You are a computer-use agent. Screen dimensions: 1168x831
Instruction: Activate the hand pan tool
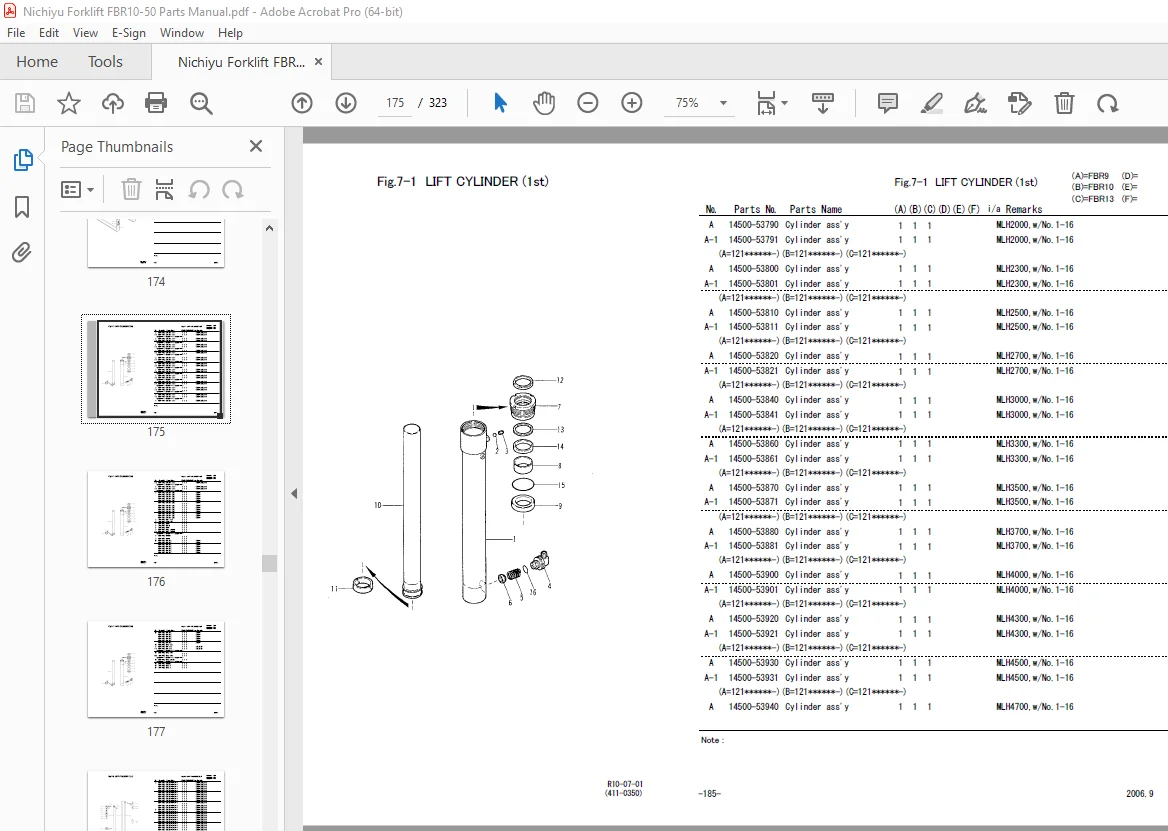tap(544, 103)
